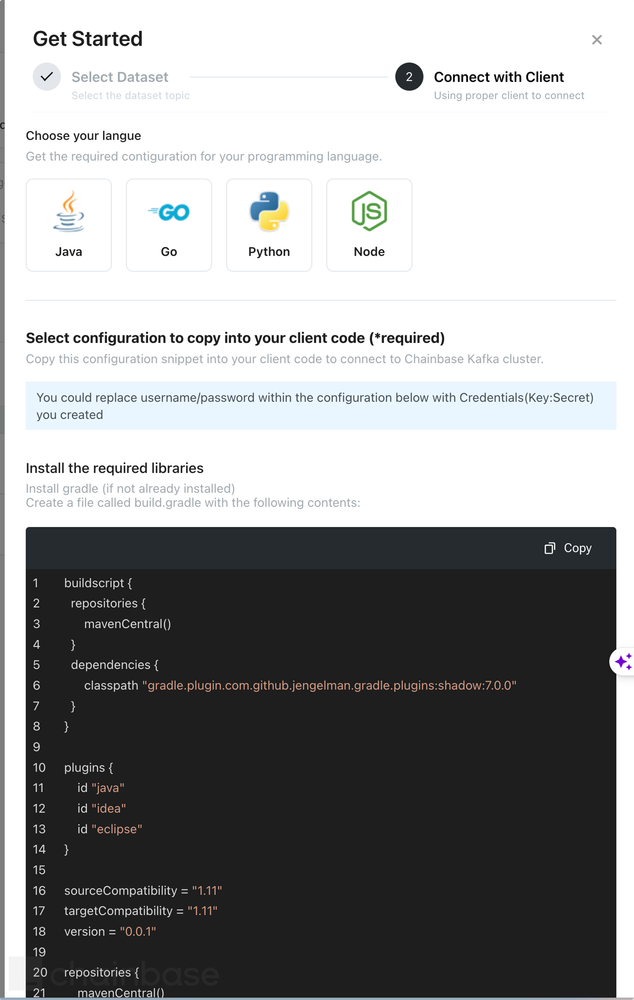Click the copy icon next to Copy label
This screenshot has width=634, height=1000.
[549, 548]
